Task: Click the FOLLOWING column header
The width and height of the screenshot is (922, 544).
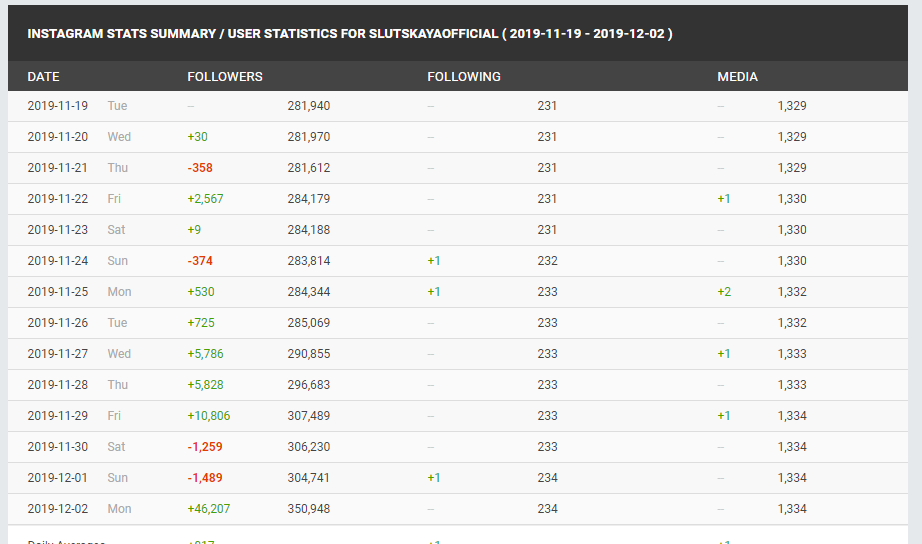Action: click(x=464, y=76)
